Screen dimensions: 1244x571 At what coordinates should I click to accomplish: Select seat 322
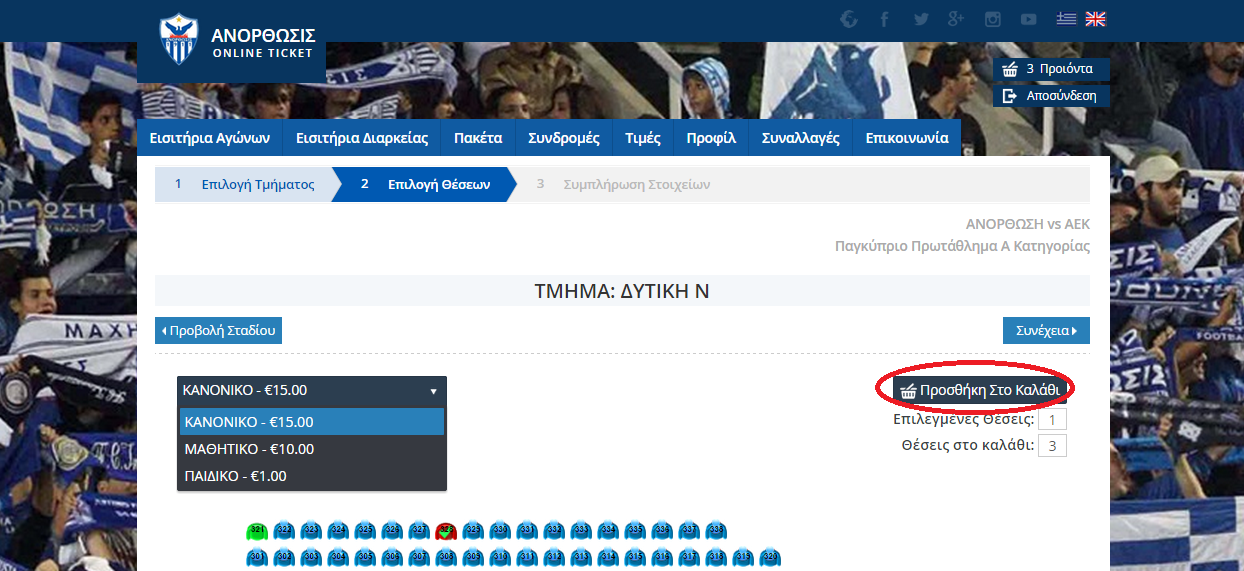(x=284, y=531)
